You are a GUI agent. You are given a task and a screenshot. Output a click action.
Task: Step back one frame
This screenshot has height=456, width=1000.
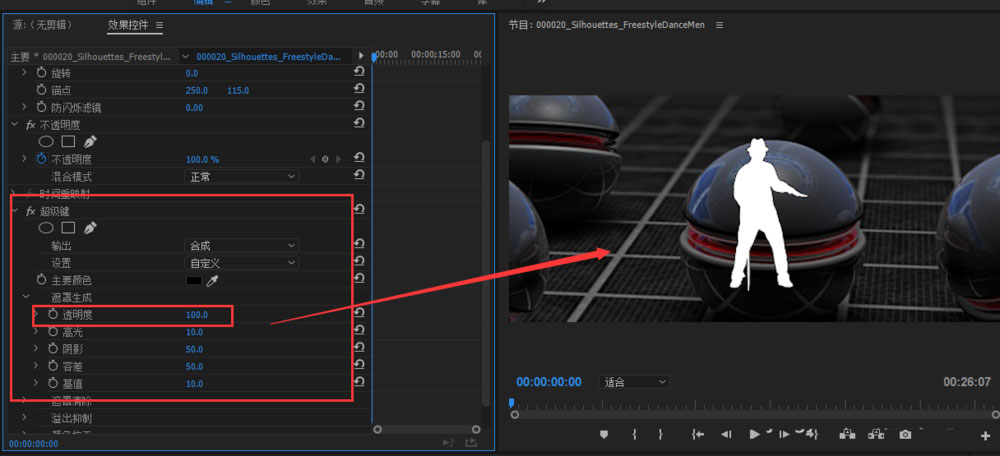[726, 434]
